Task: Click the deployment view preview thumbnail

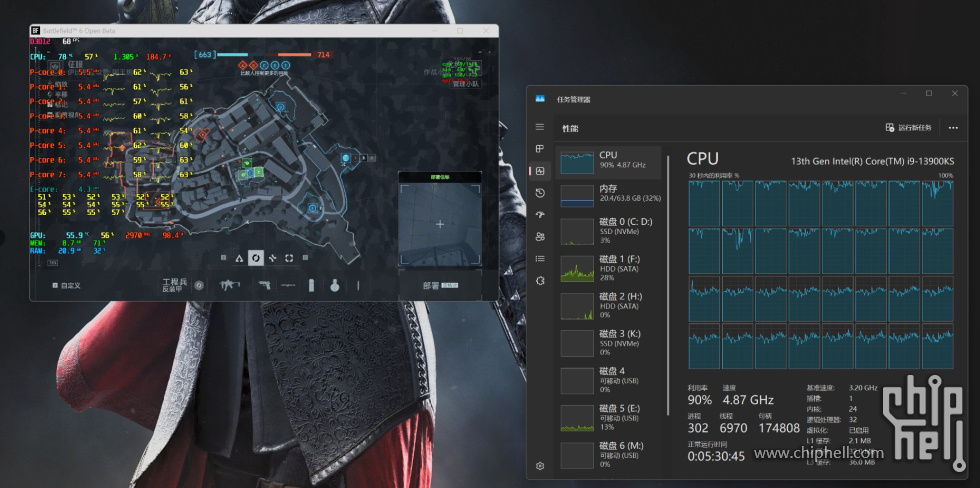Action: (440, 224)
